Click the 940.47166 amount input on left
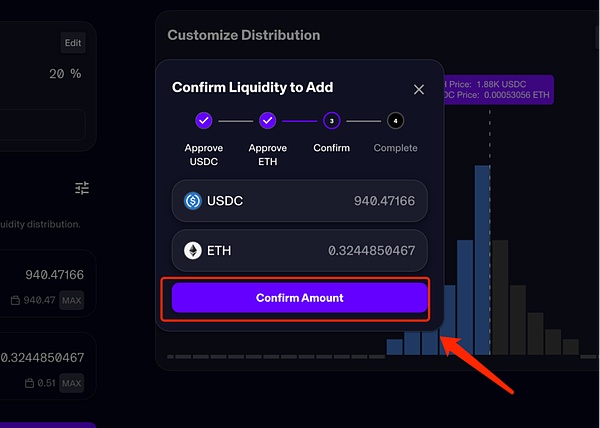The width and height of the screenshot is (600, 428). [x=54, y=274]
